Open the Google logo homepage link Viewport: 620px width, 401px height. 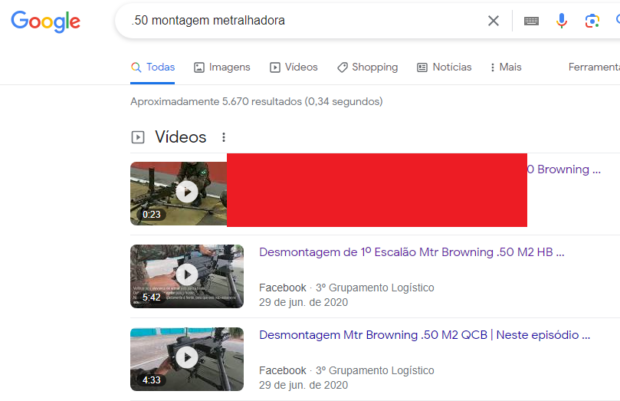point(45,21)
